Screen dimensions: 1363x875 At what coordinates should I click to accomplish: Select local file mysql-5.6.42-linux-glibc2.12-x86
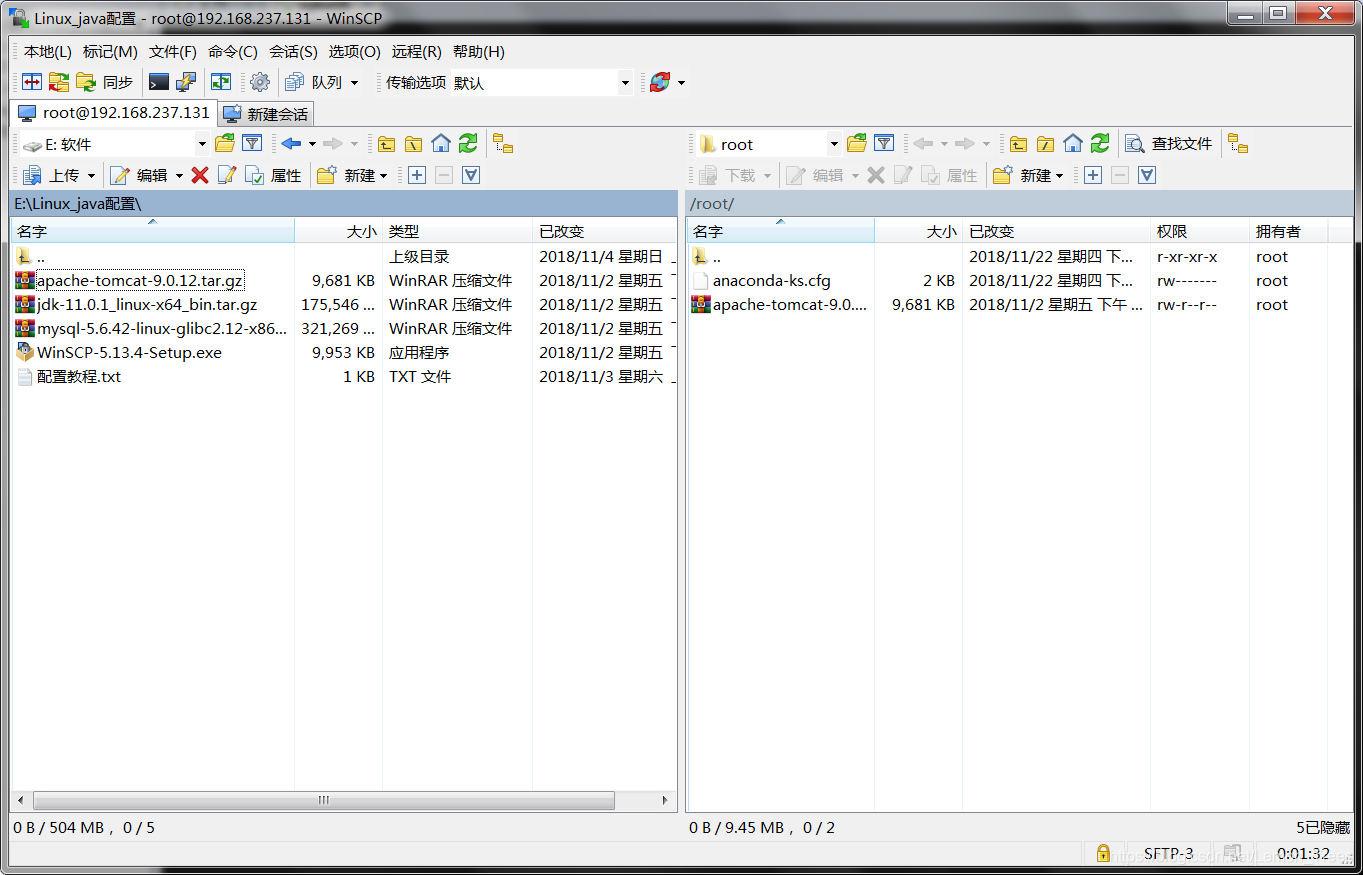[x=162, y=329]
